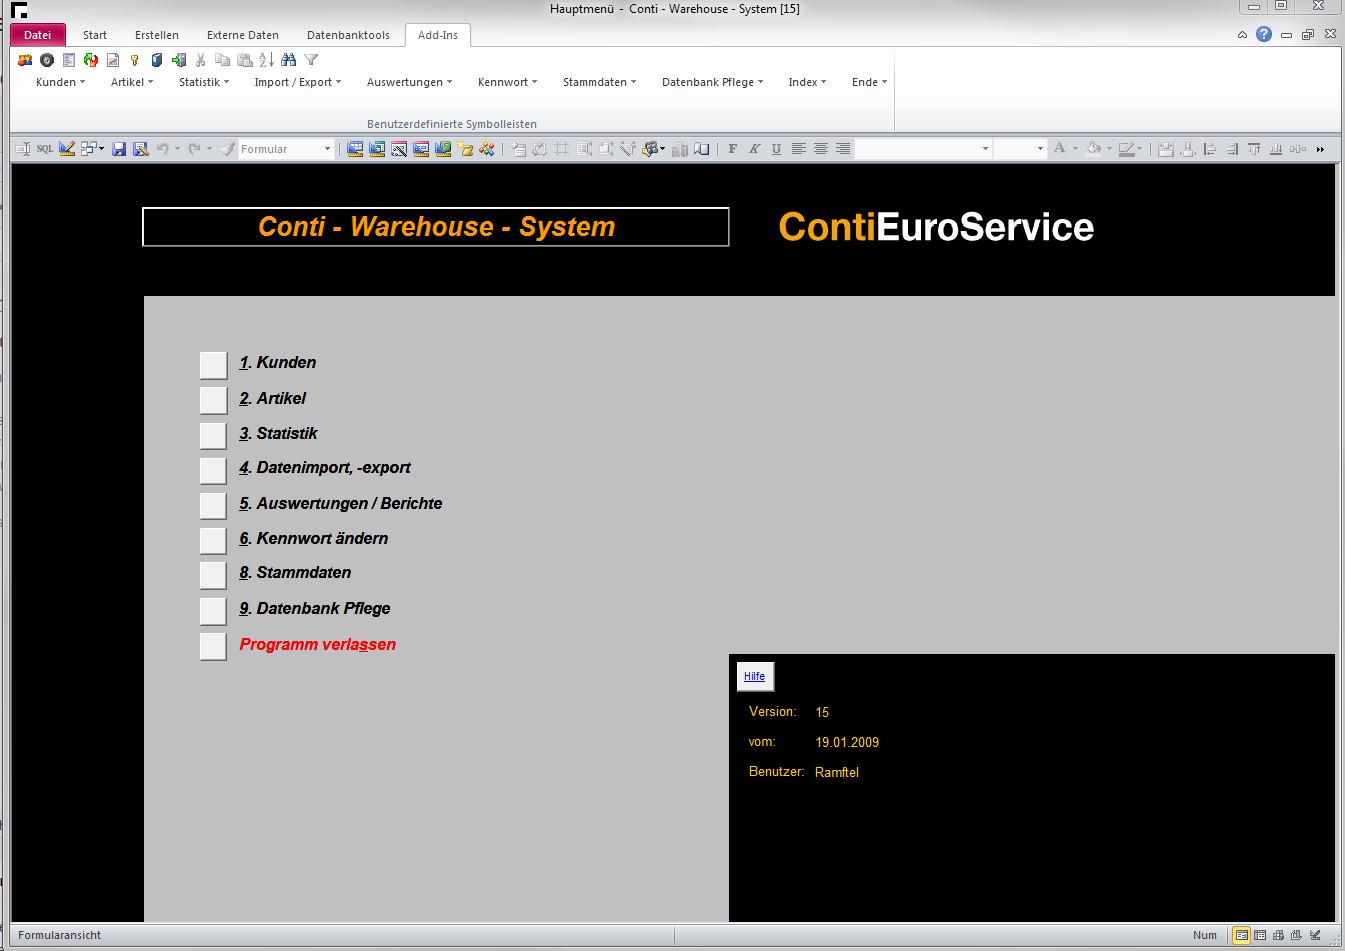Click the scissors cut icon
This screenshot has height=951, width=1345.
200,60
